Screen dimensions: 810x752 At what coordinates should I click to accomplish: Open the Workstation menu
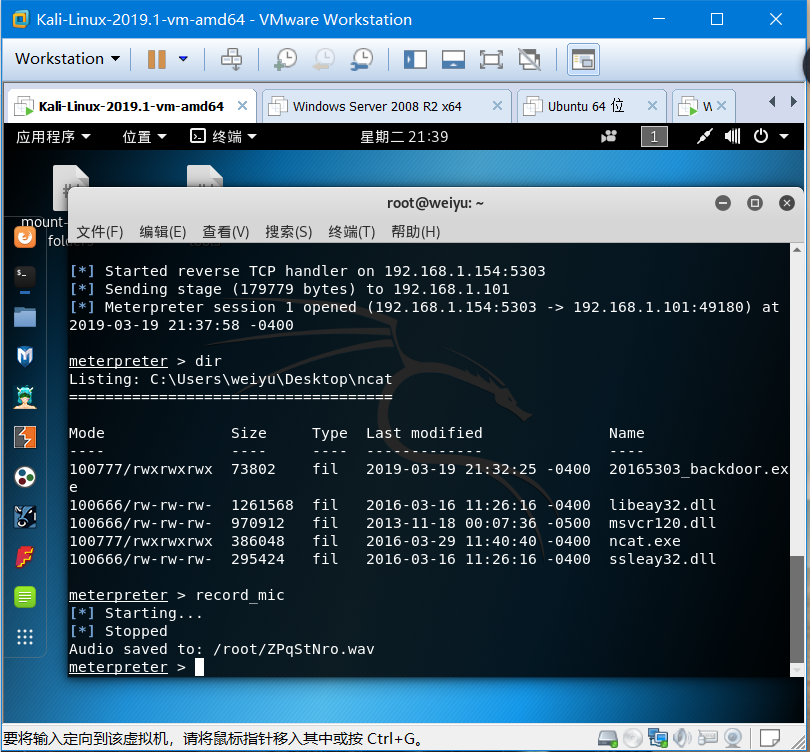pyautogui.click(x=67, y=59)
